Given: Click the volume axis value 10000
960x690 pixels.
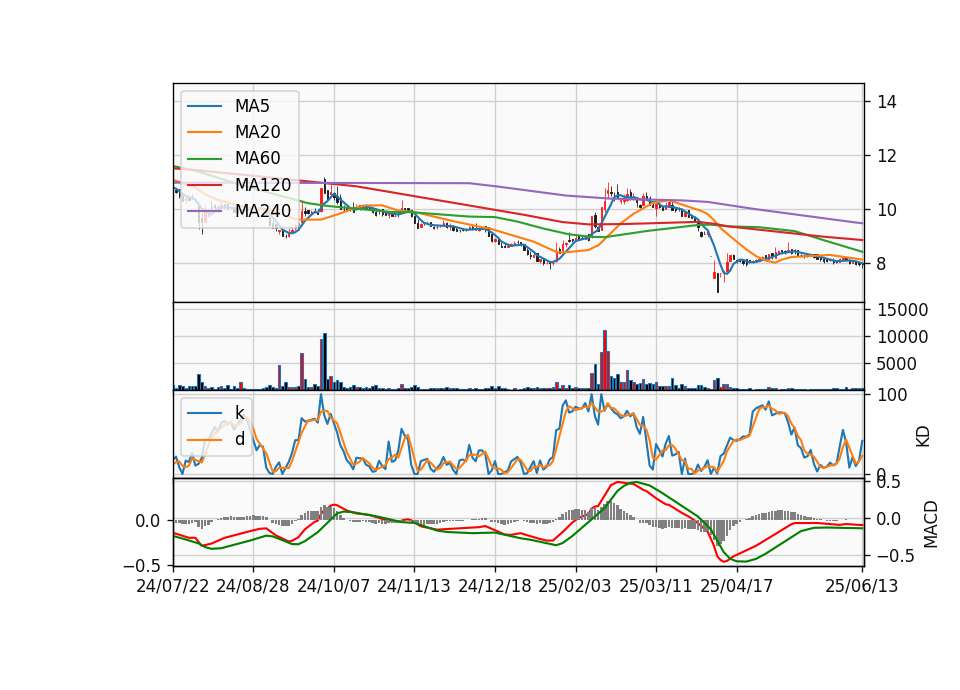Looking at the screenshot, I should (x=902, y=337).
